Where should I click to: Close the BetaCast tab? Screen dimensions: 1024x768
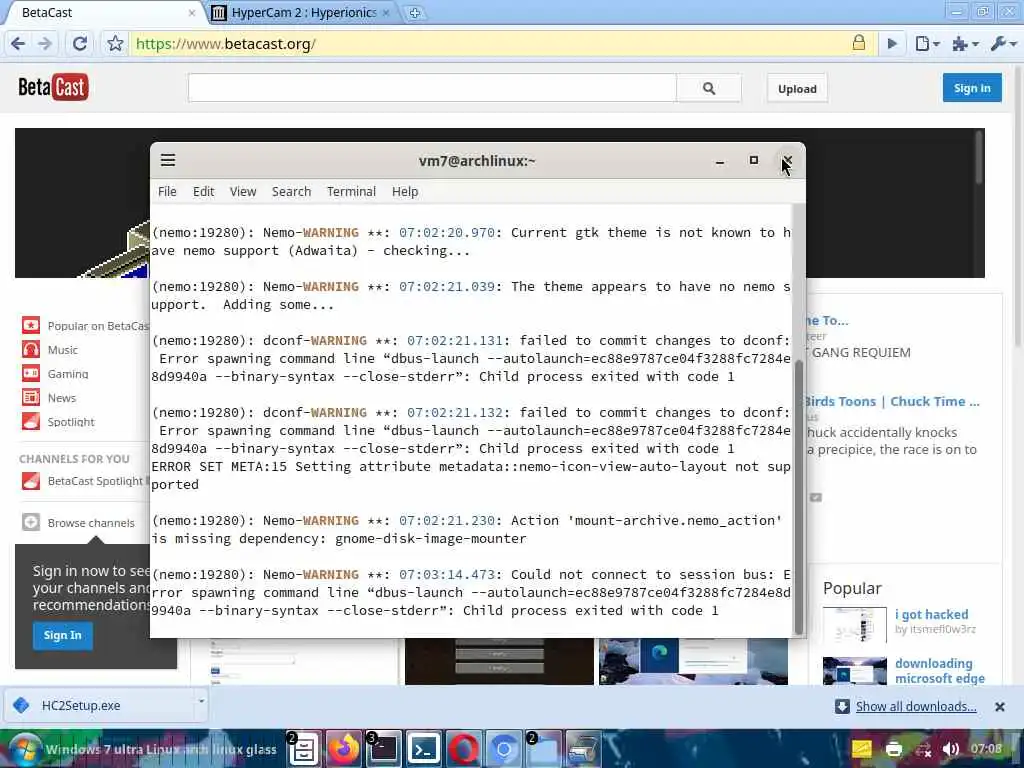[191, 13]
